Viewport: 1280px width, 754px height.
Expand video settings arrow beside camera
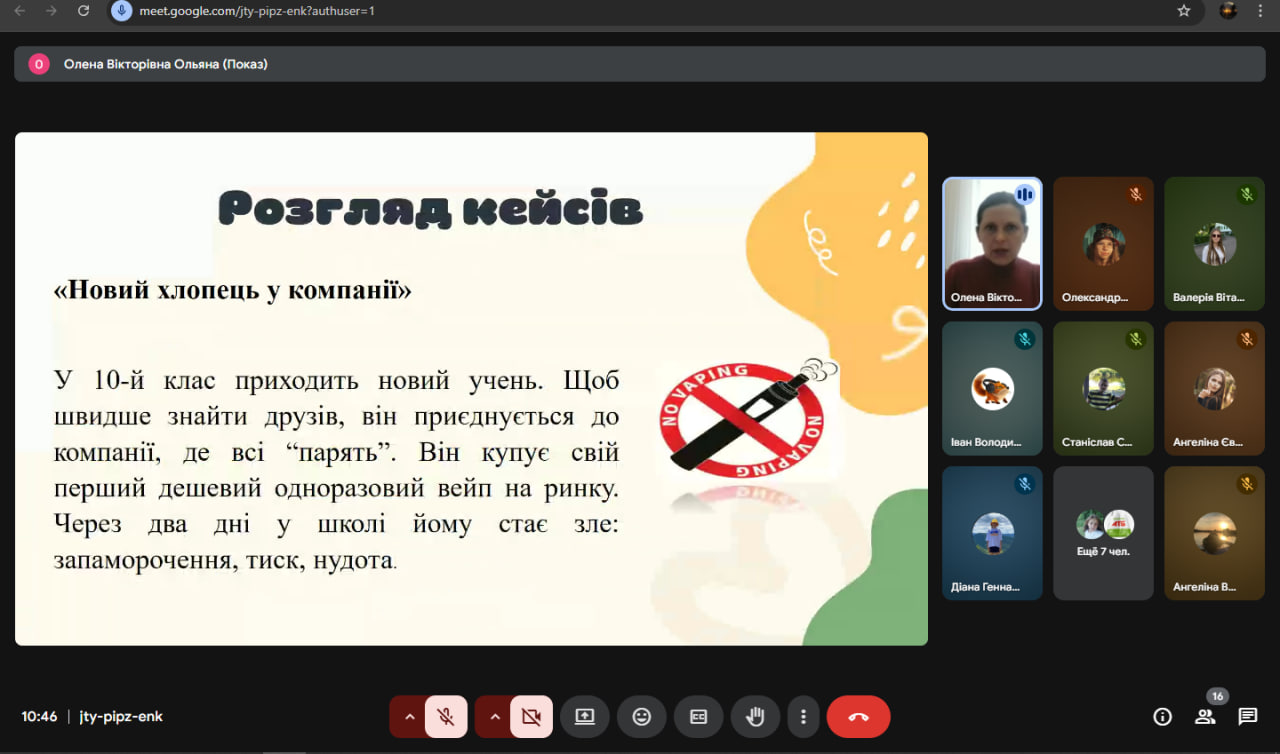[494, 716]
